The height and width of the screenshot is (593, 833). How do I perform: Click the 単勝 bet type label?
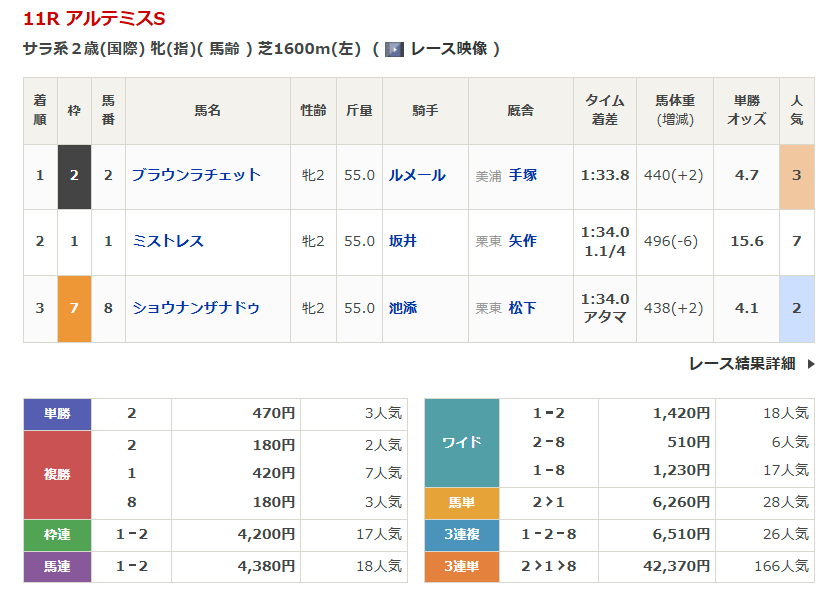[57, 412]
